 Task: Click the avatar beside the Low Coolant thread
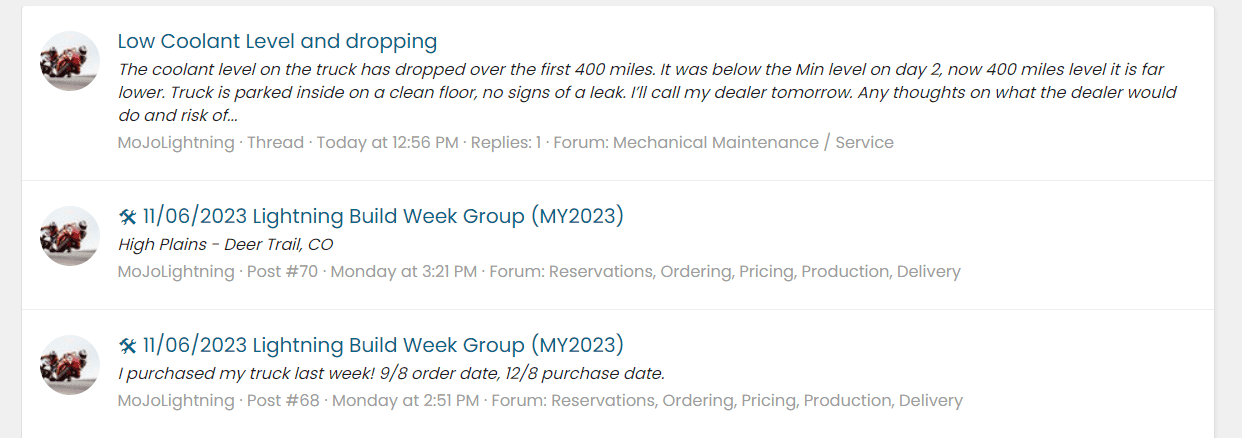coord(70,61)
